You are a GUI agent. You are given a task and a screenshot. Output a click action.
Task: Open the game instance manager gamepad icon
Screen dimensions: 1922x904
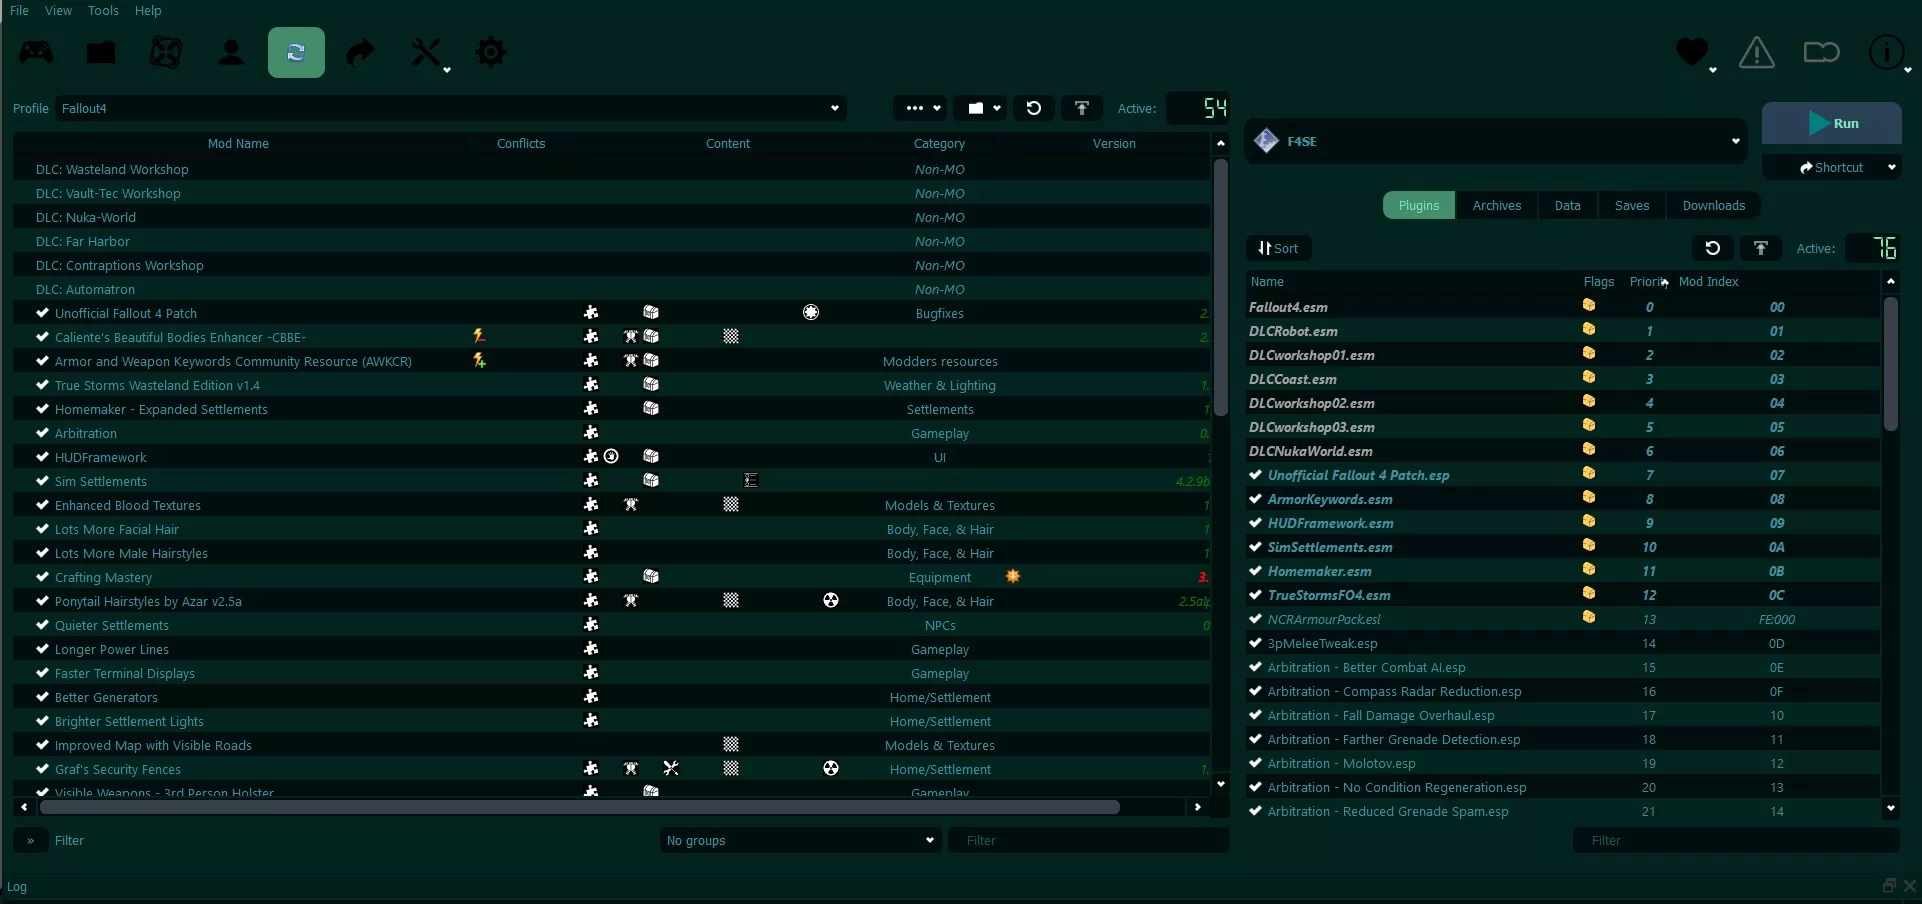pos(38,52)
